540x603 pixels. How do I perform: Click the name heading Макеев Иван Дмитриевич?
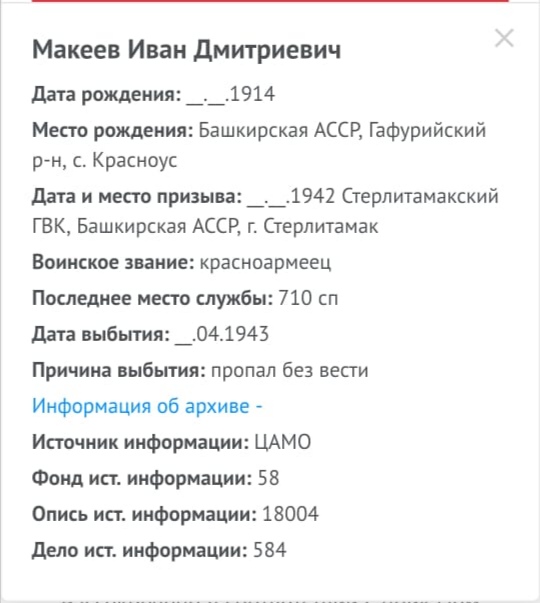(187, 50)
